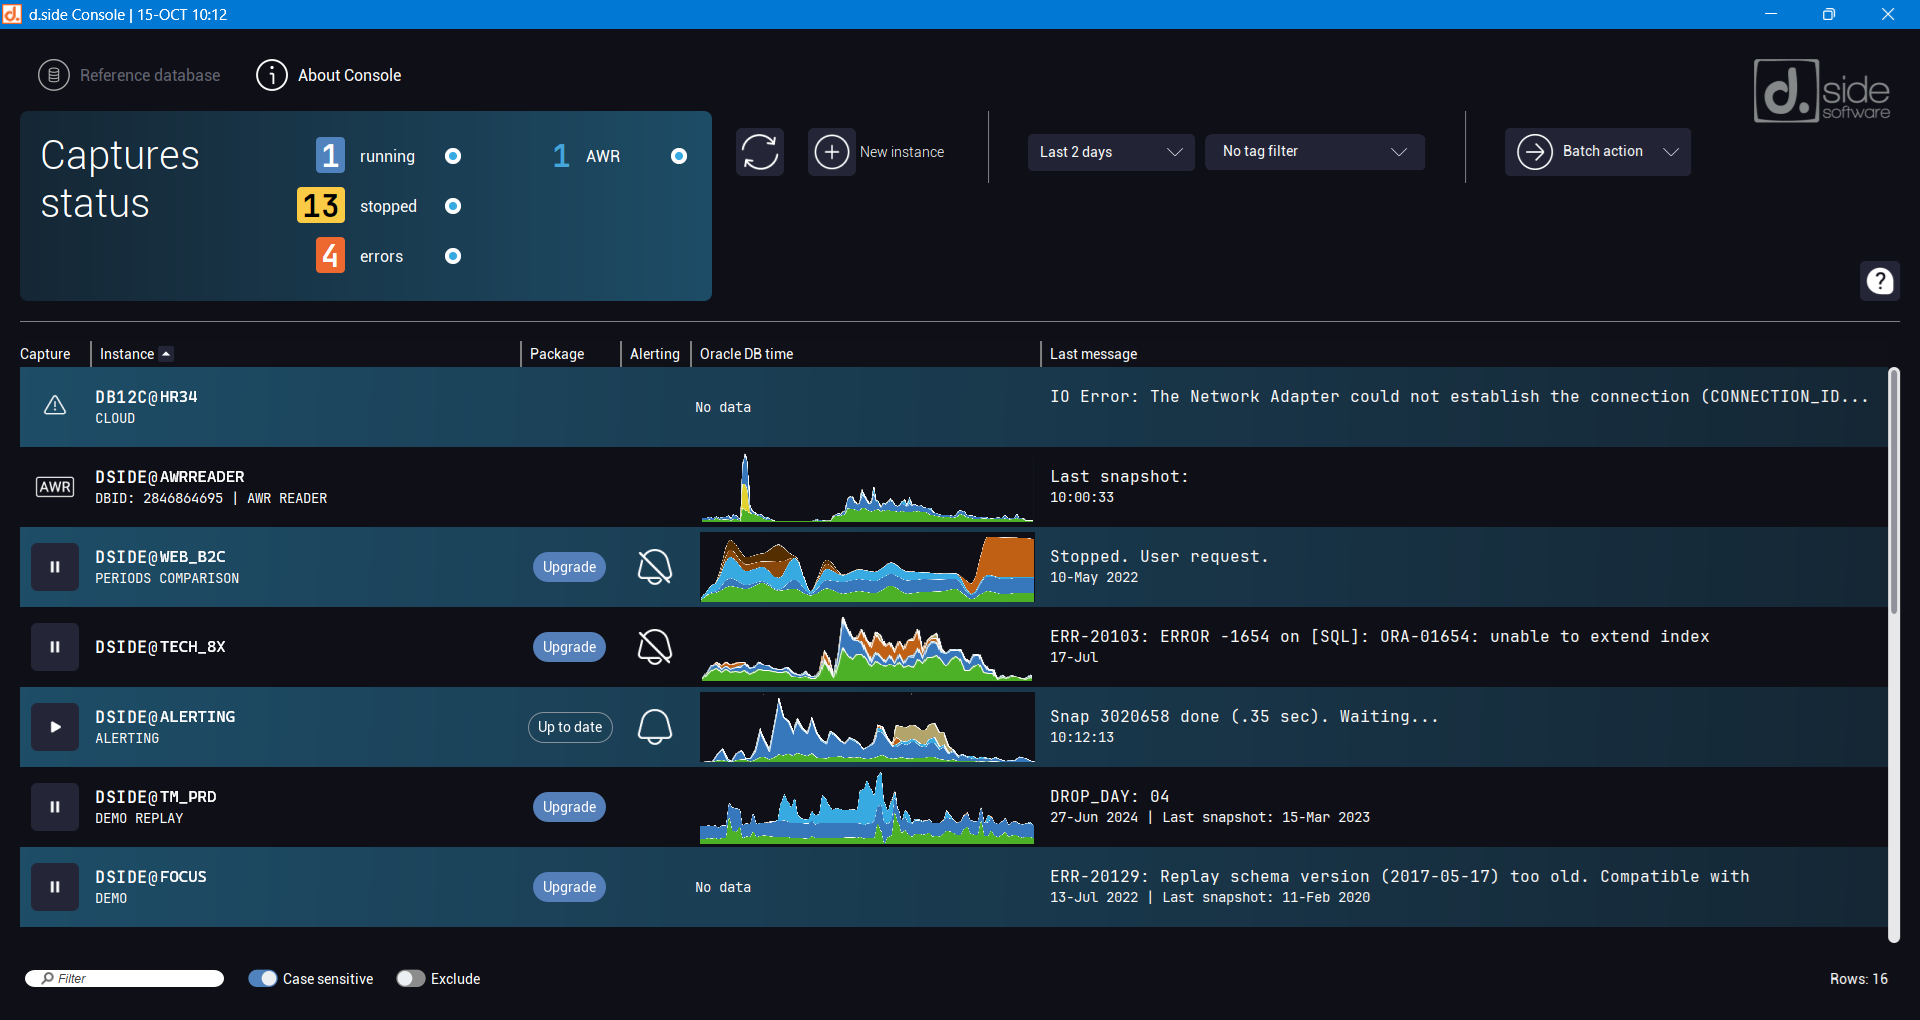Sort by the Instance column header

127,354
